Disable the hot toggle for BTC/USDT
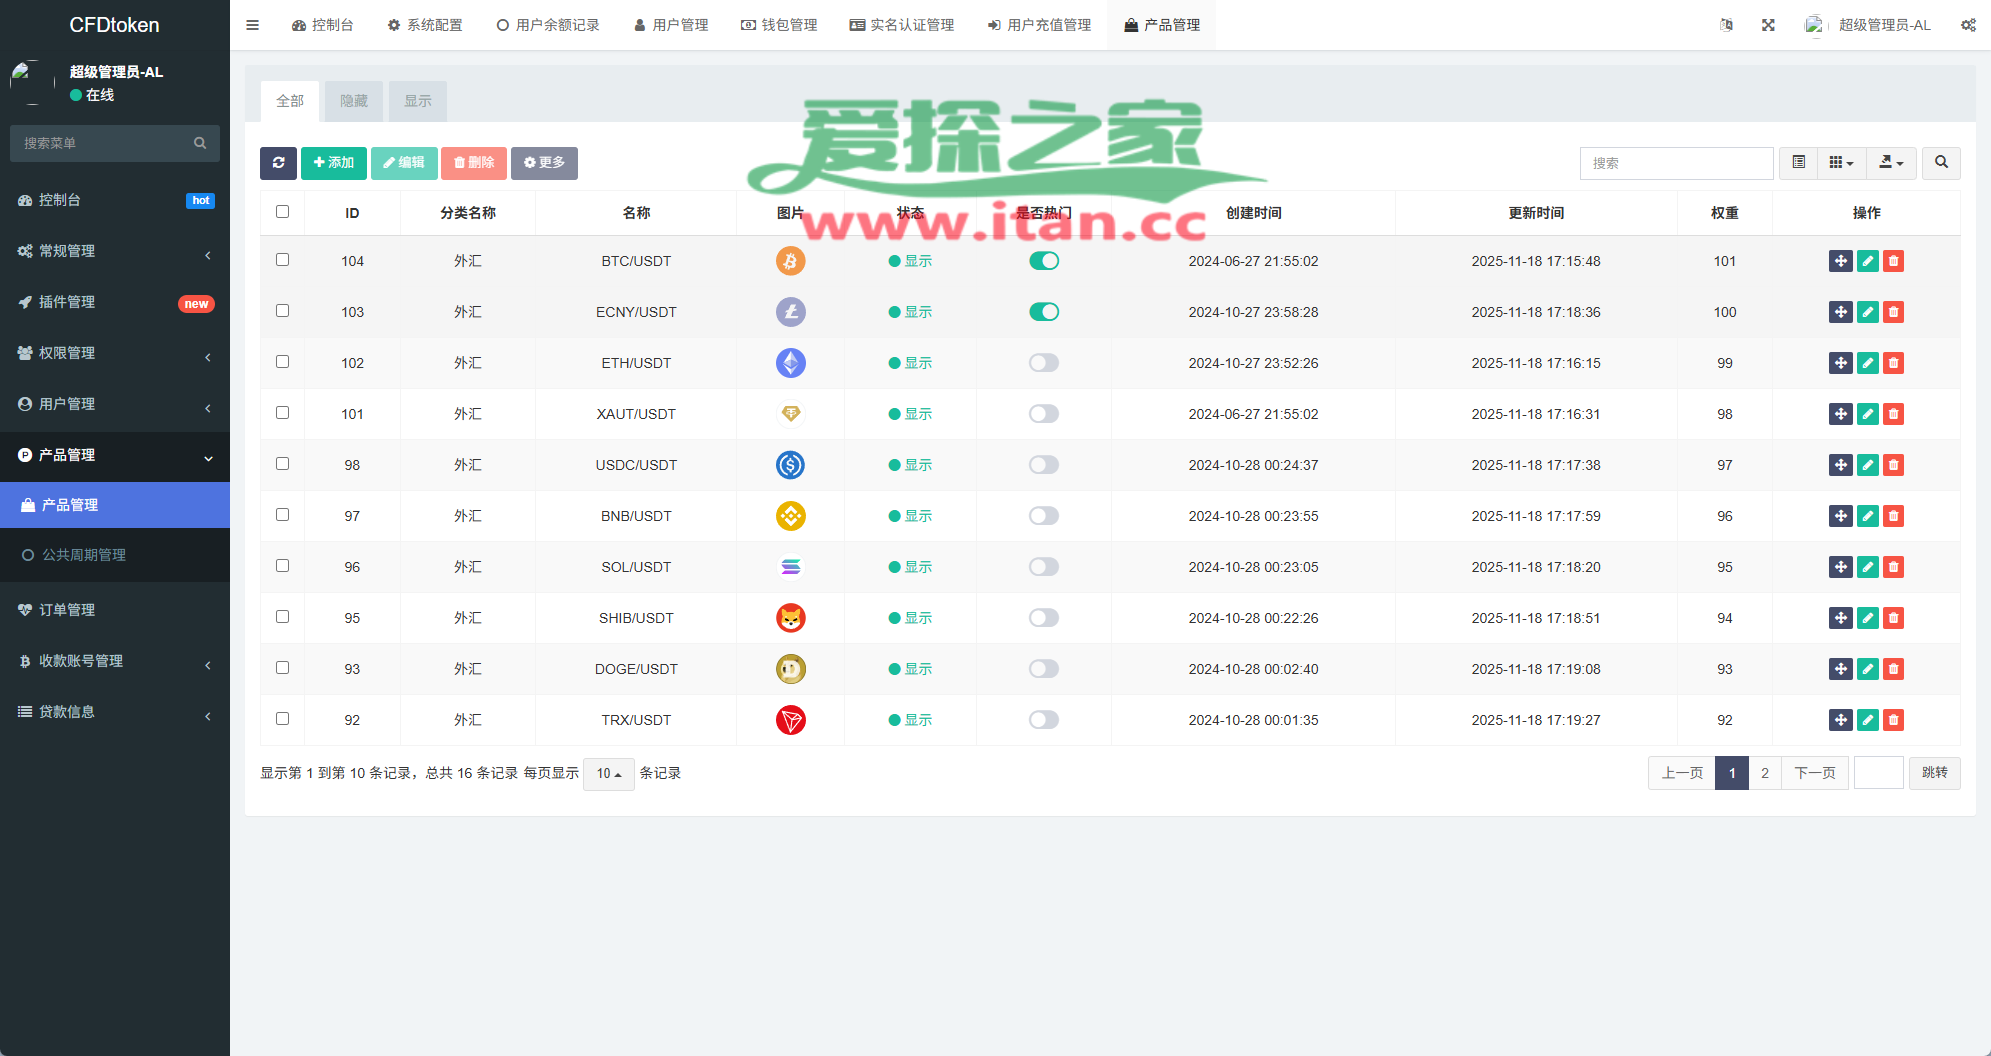Image resolution: width=1991 pixels, height=1056 pixels. (1043, 261)
